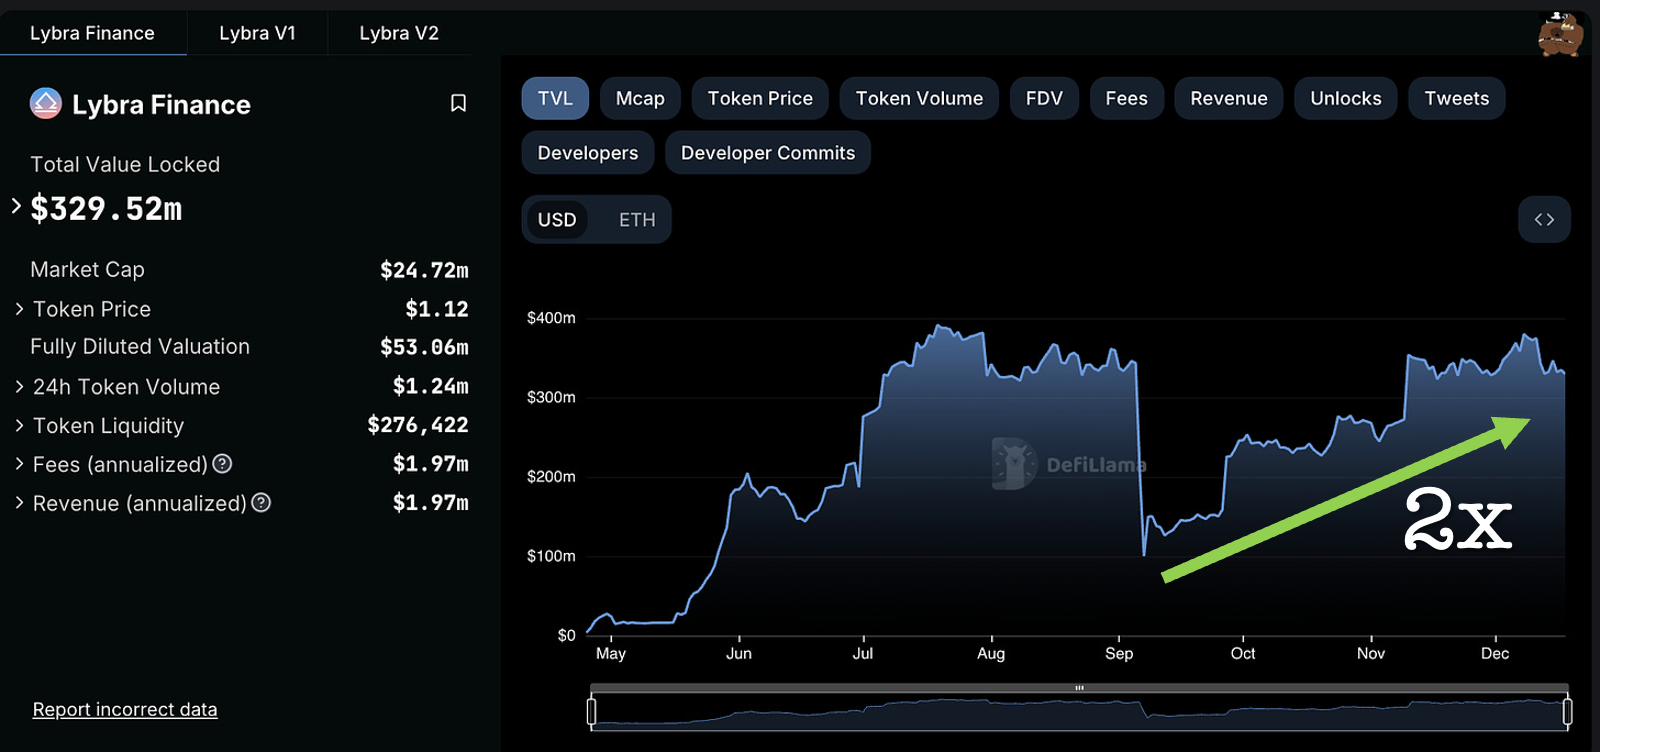Expand Fees (annualized) details
The height and width of the screenshot is (752, 1676).
click(x=19, y=464)
